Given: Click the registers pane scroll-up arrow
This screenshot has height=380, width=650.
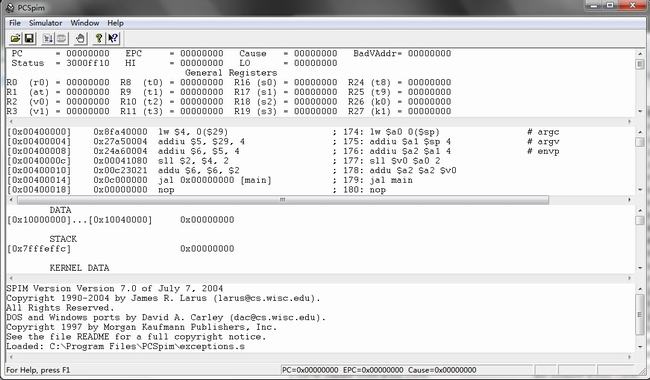Looking at the screenshot, I should [640, 53].
